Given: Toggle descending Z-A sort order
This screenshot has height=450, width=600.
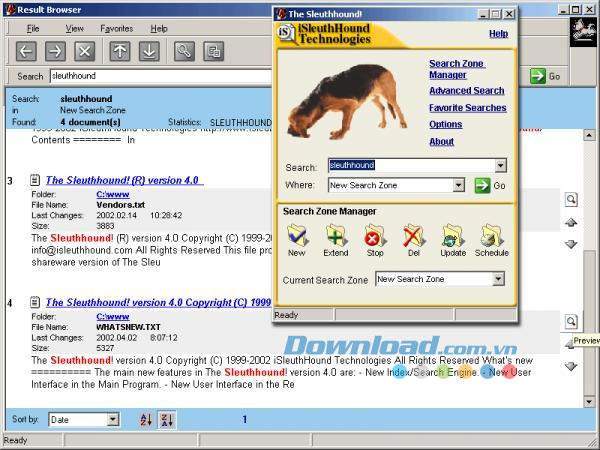Looking at the screenshot, I should [x=167, y=420].
